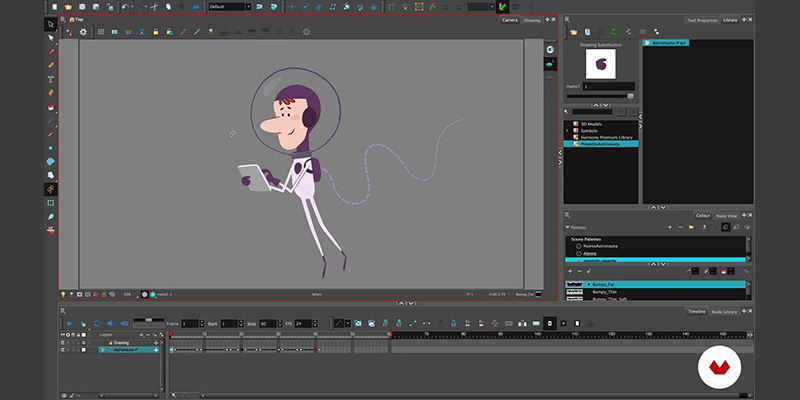
Task: Select the Astronauta-P.tpl template
Action: click(x=666, y=43)
